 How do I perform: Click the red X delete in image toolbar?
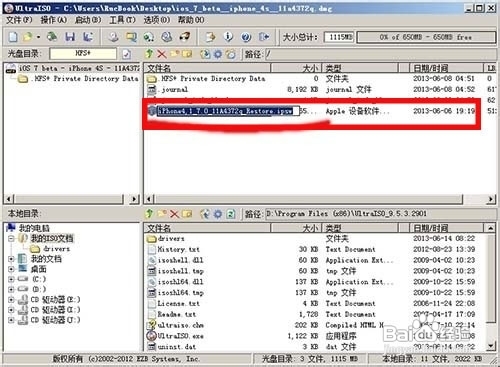(x=162, y=54)
